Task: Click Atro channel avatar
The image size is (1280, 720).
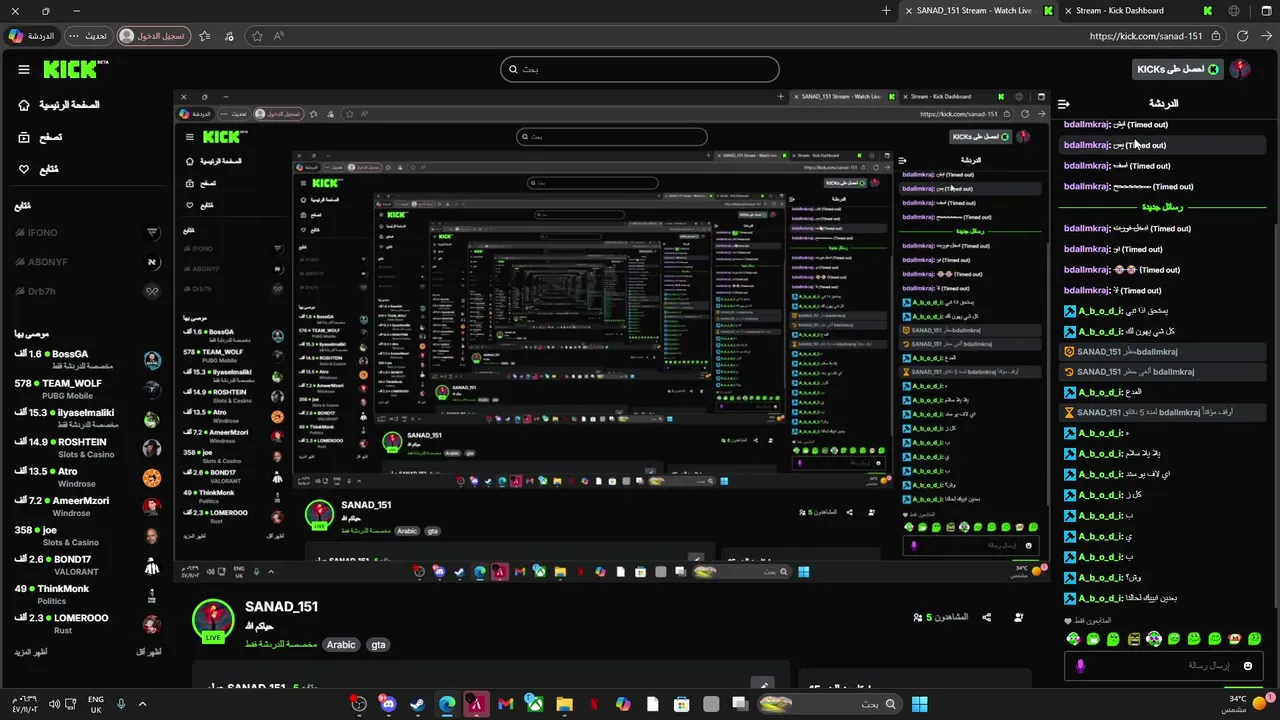Action: point(152,478)
